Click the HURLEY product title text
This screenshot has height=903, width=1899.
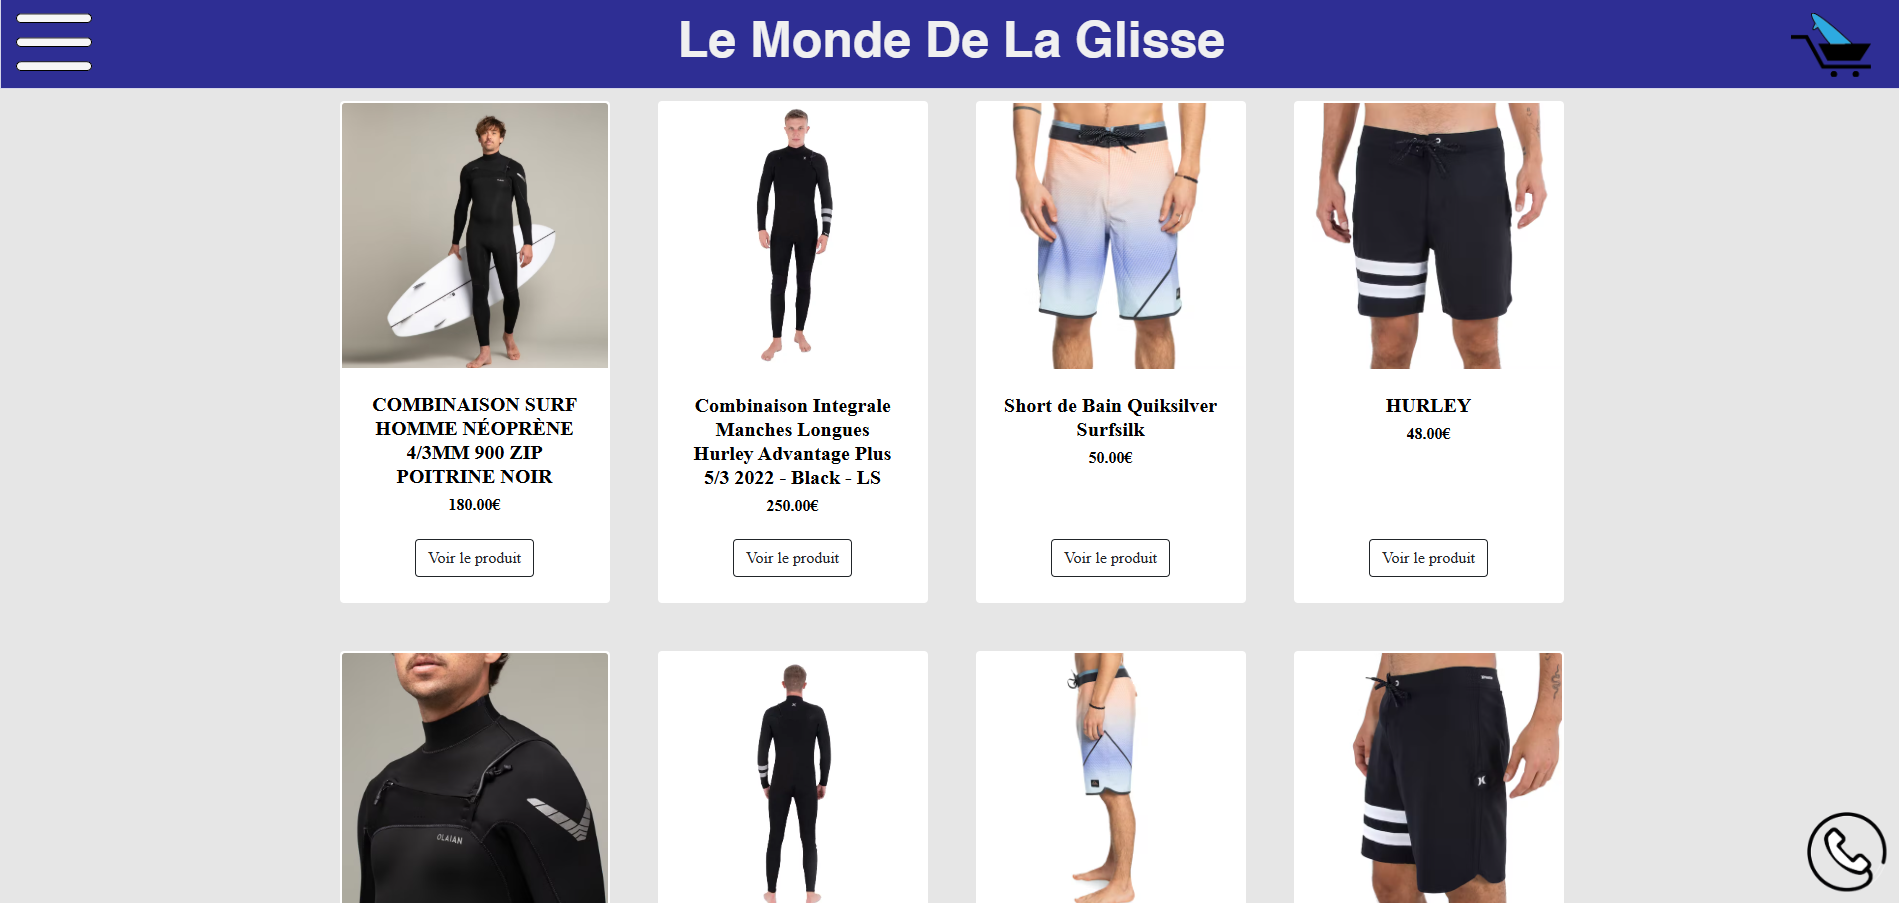click(1428, 405)
